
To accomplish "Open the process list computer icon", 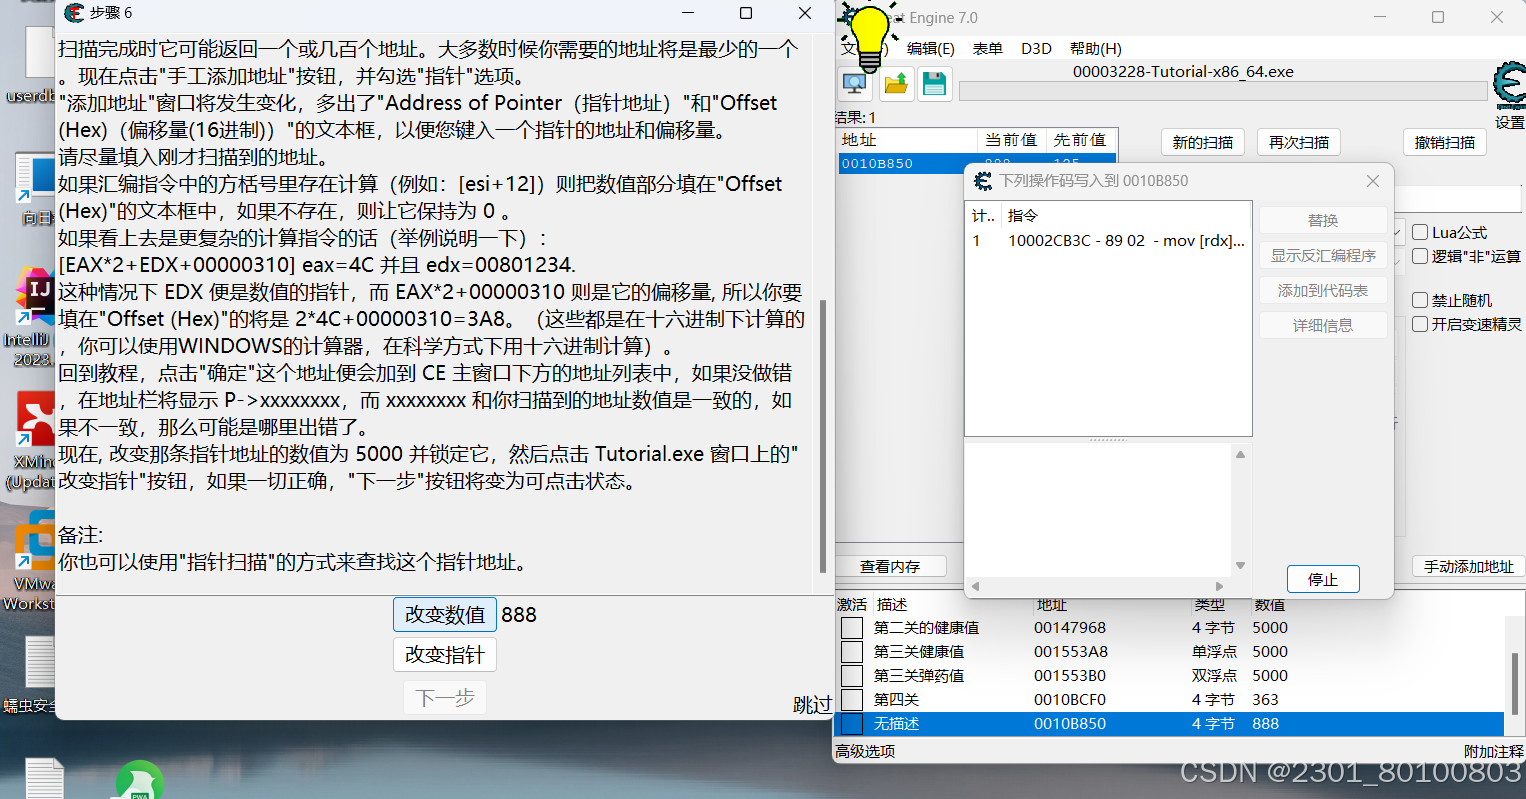I will (854, 84).
